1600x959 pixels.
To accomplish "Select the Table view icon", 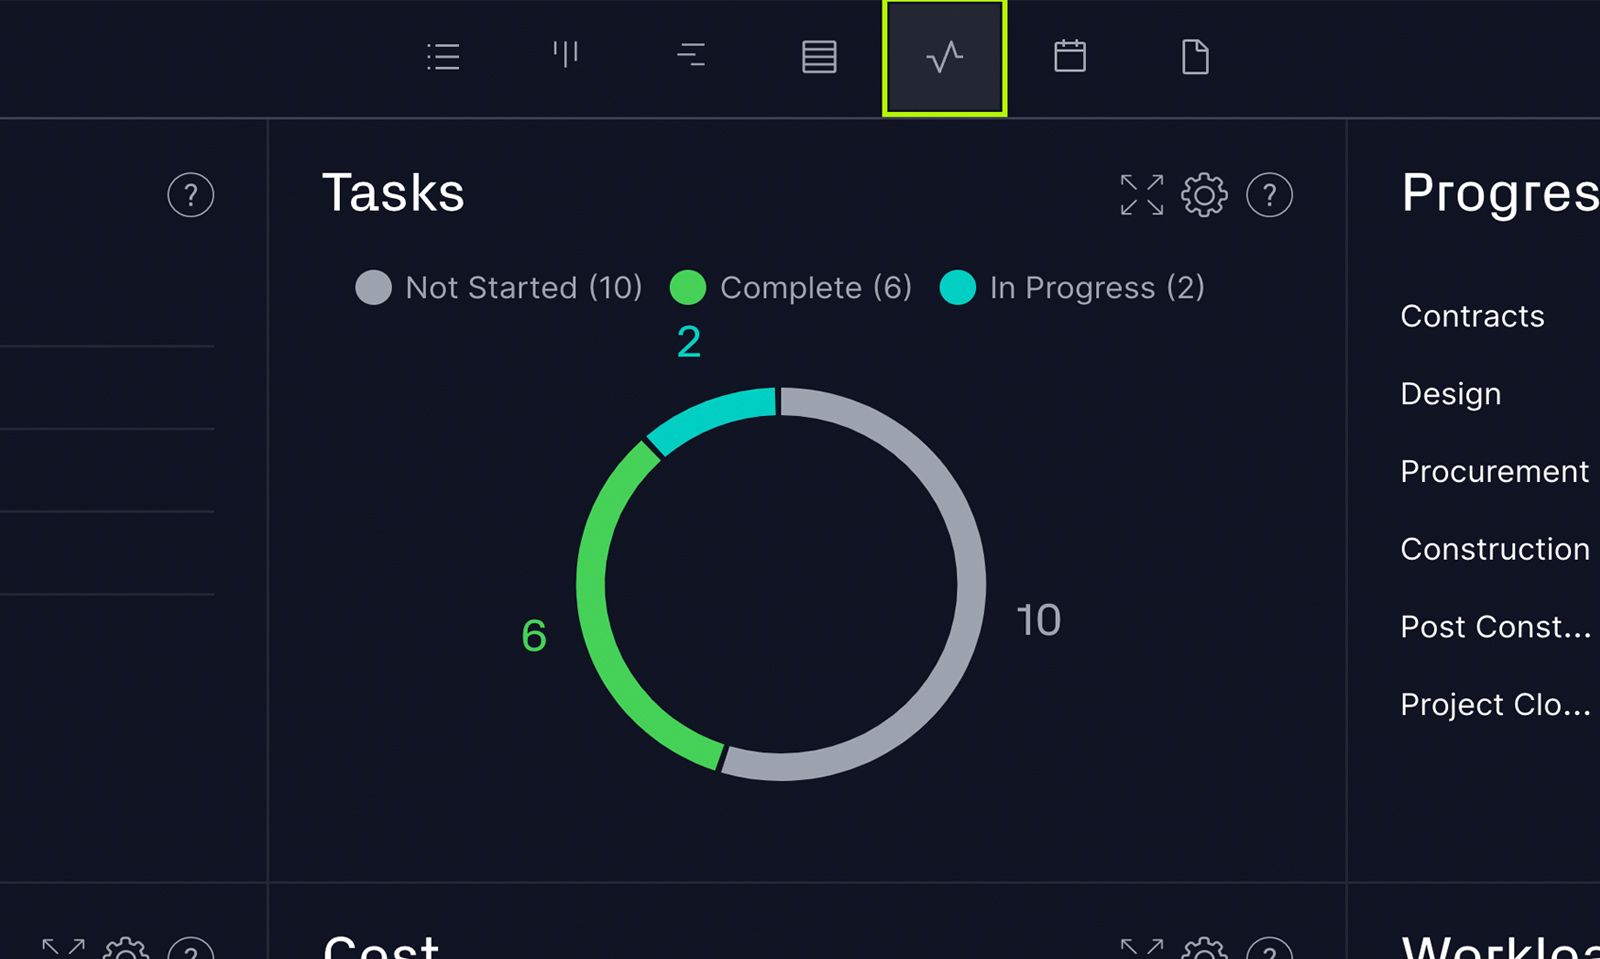I will [818, 56].
